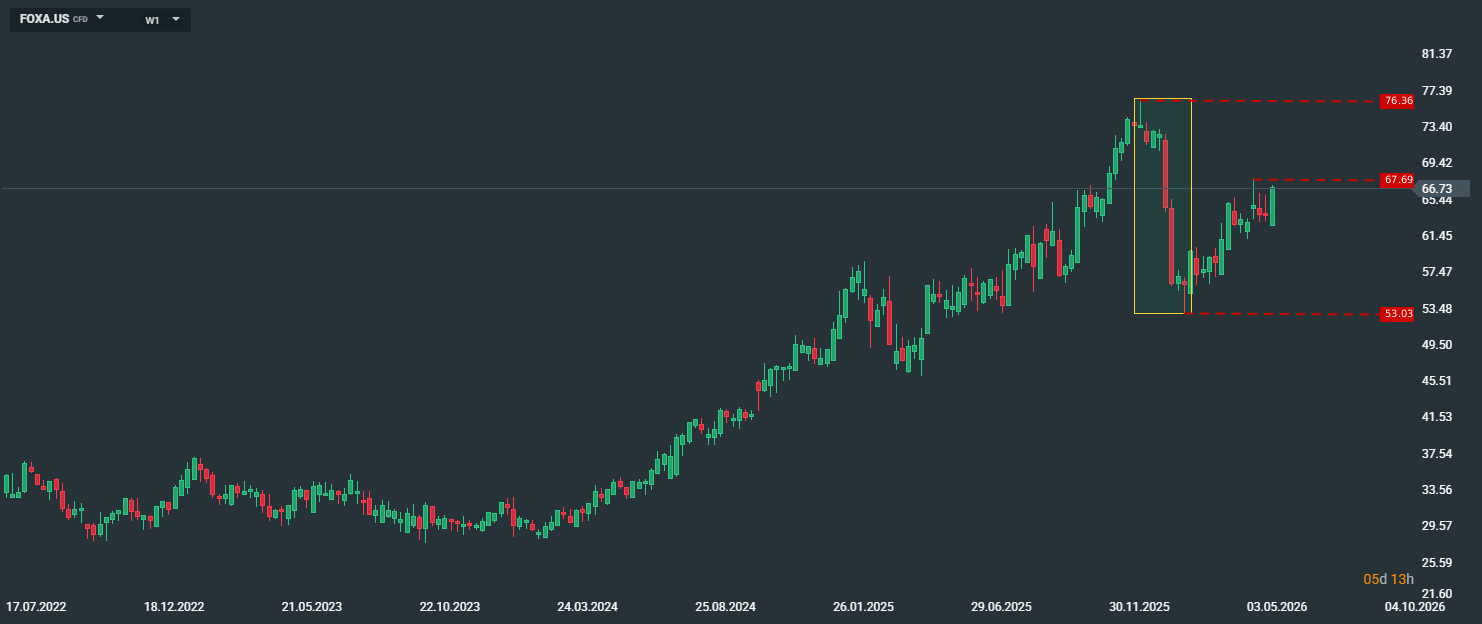The height and width of the screenshot is (624, 1482).
Task: Click the 81.37 level on price axis
Action: tap(1437, 54)
